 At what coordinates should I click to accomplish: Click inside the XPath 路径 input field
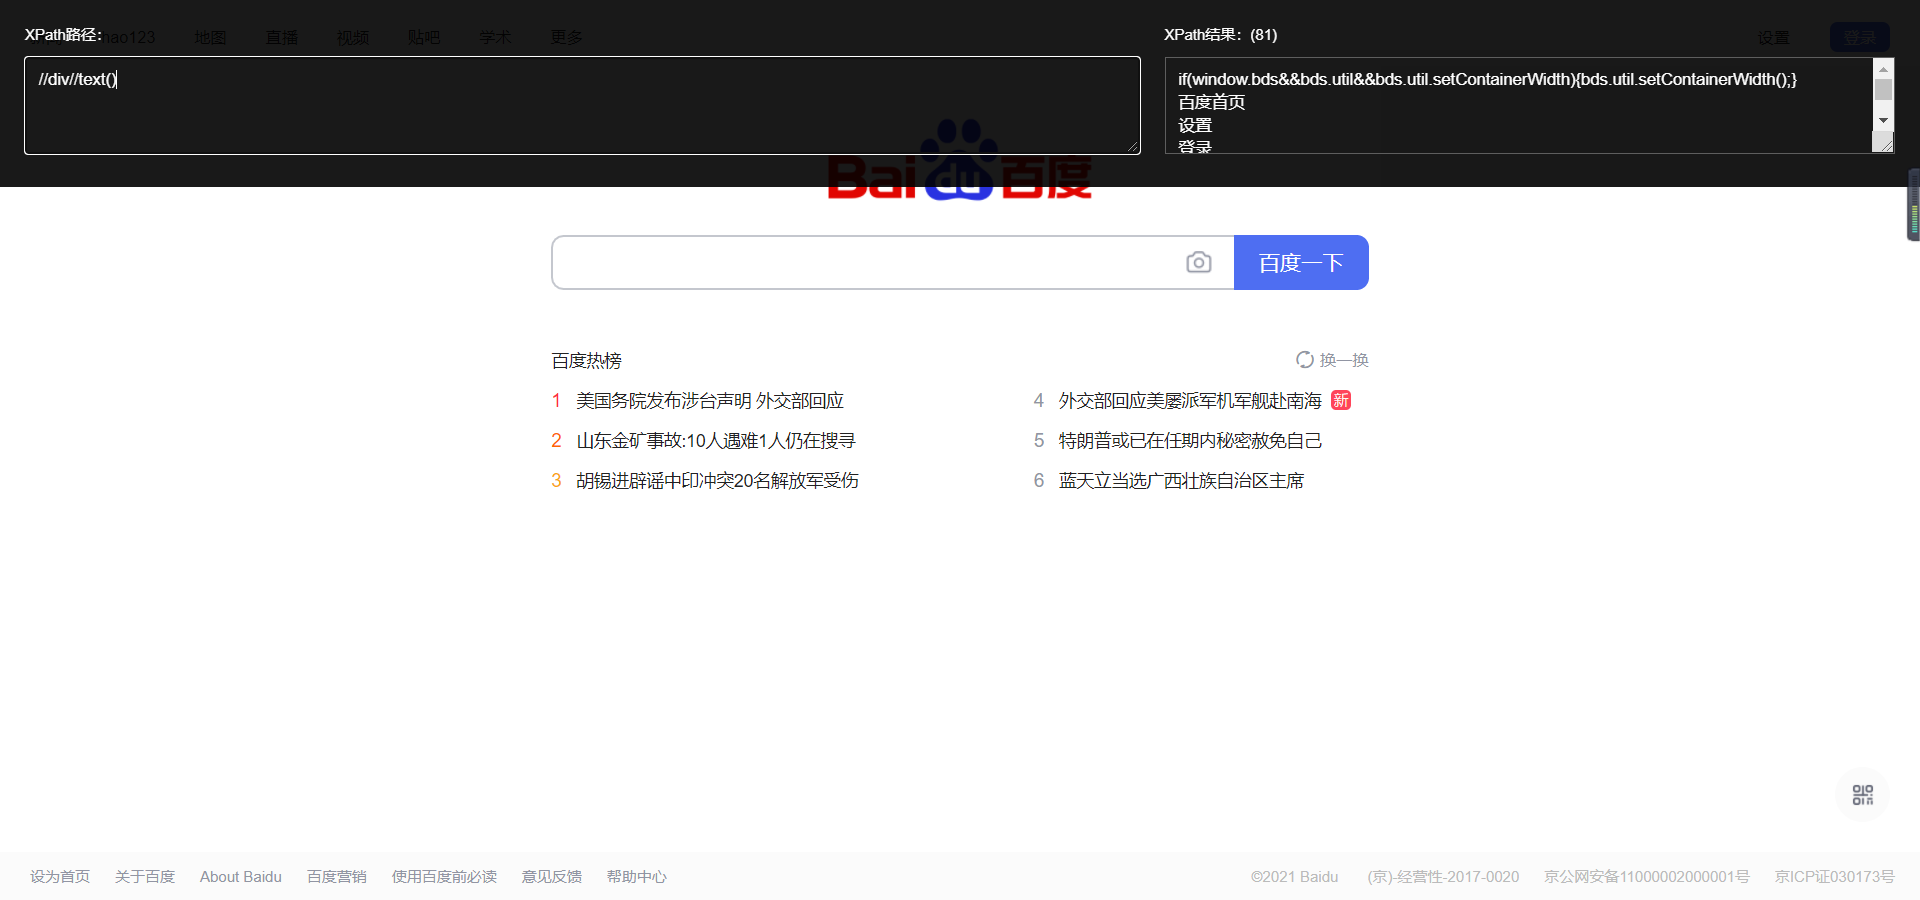point(582,105)
